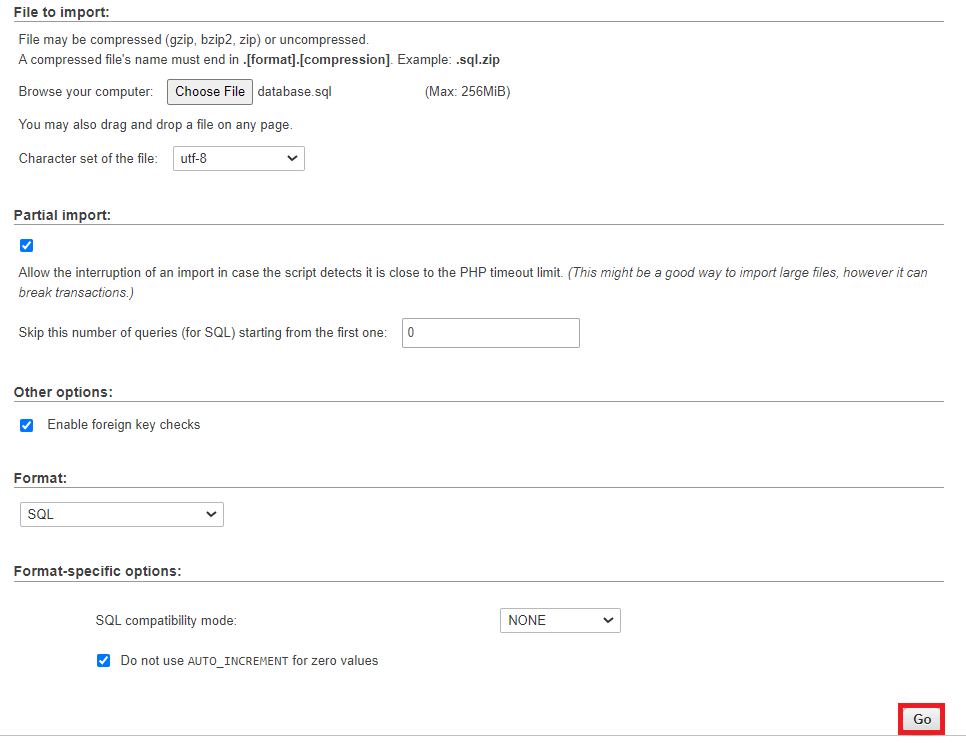This screenshot has width=966, height=743.
Task: Click inside the skip queries number field
Action: point(490,332)
